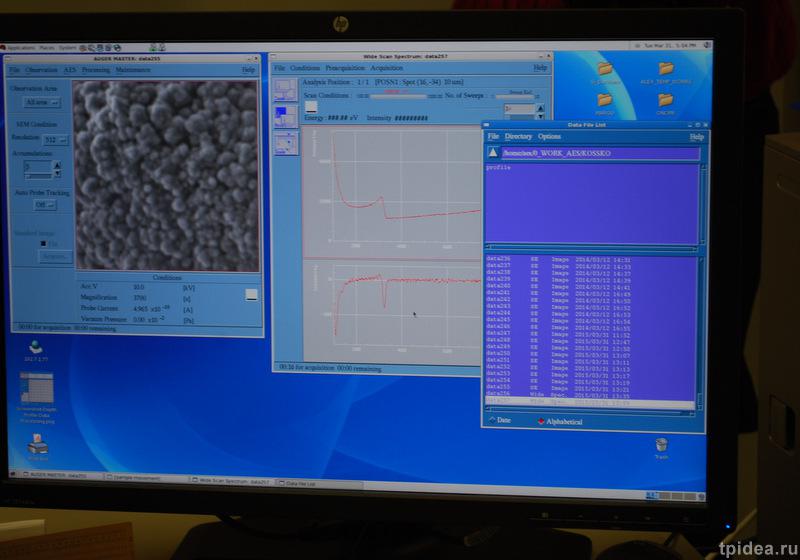The width and height of the screenshot is (800, 560).
Task: Increase sweep number with up arrow
Action: [x=540, y=108]
